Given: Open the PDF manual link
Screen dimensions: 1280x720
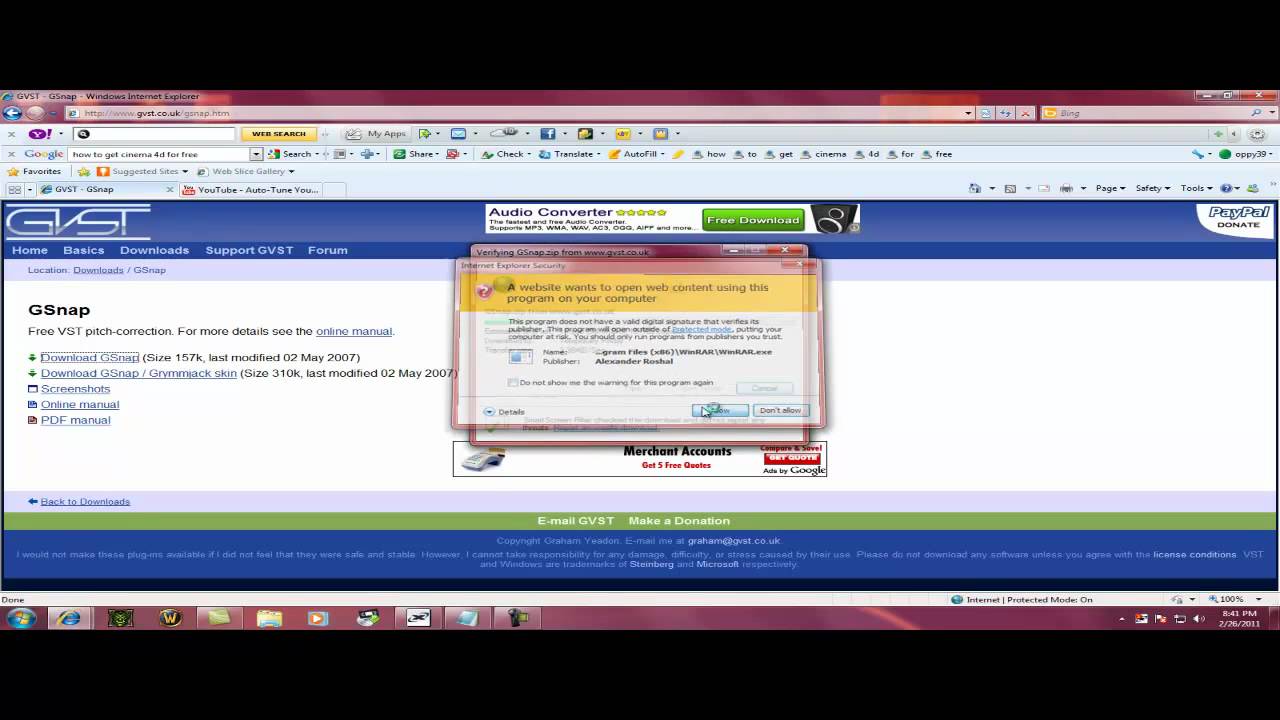Looking at the screenshot, I should [75, 420].
